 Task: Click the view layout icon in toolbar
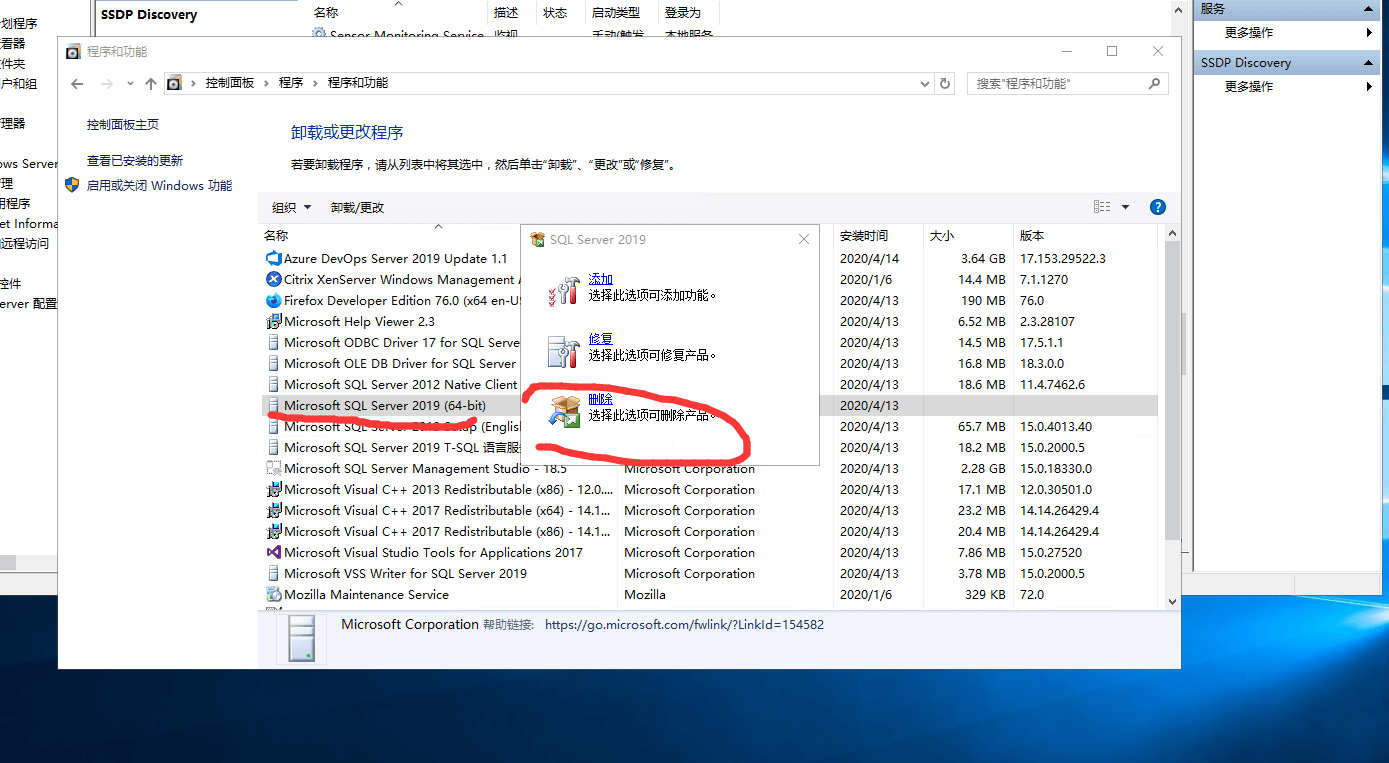[x=1102, y=207]
